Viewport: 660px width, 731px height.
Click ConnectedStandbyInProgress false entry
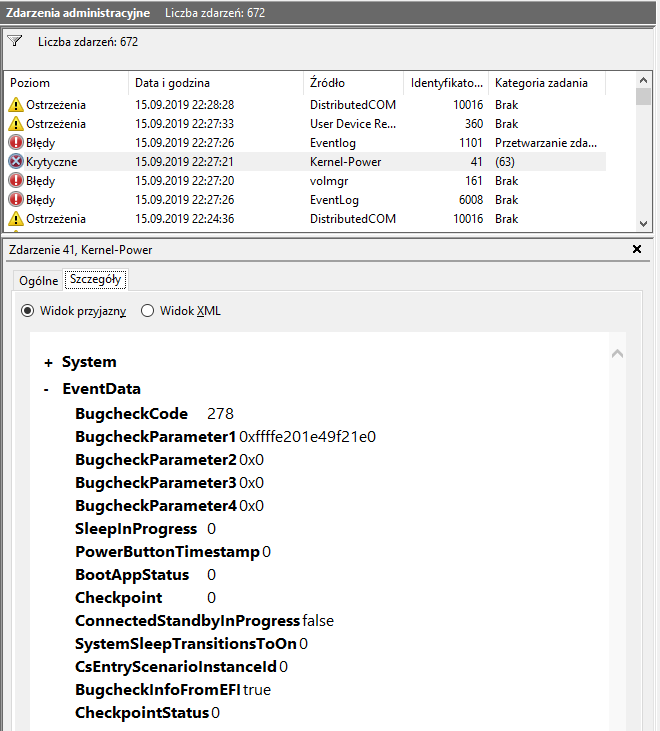(205, 621)
